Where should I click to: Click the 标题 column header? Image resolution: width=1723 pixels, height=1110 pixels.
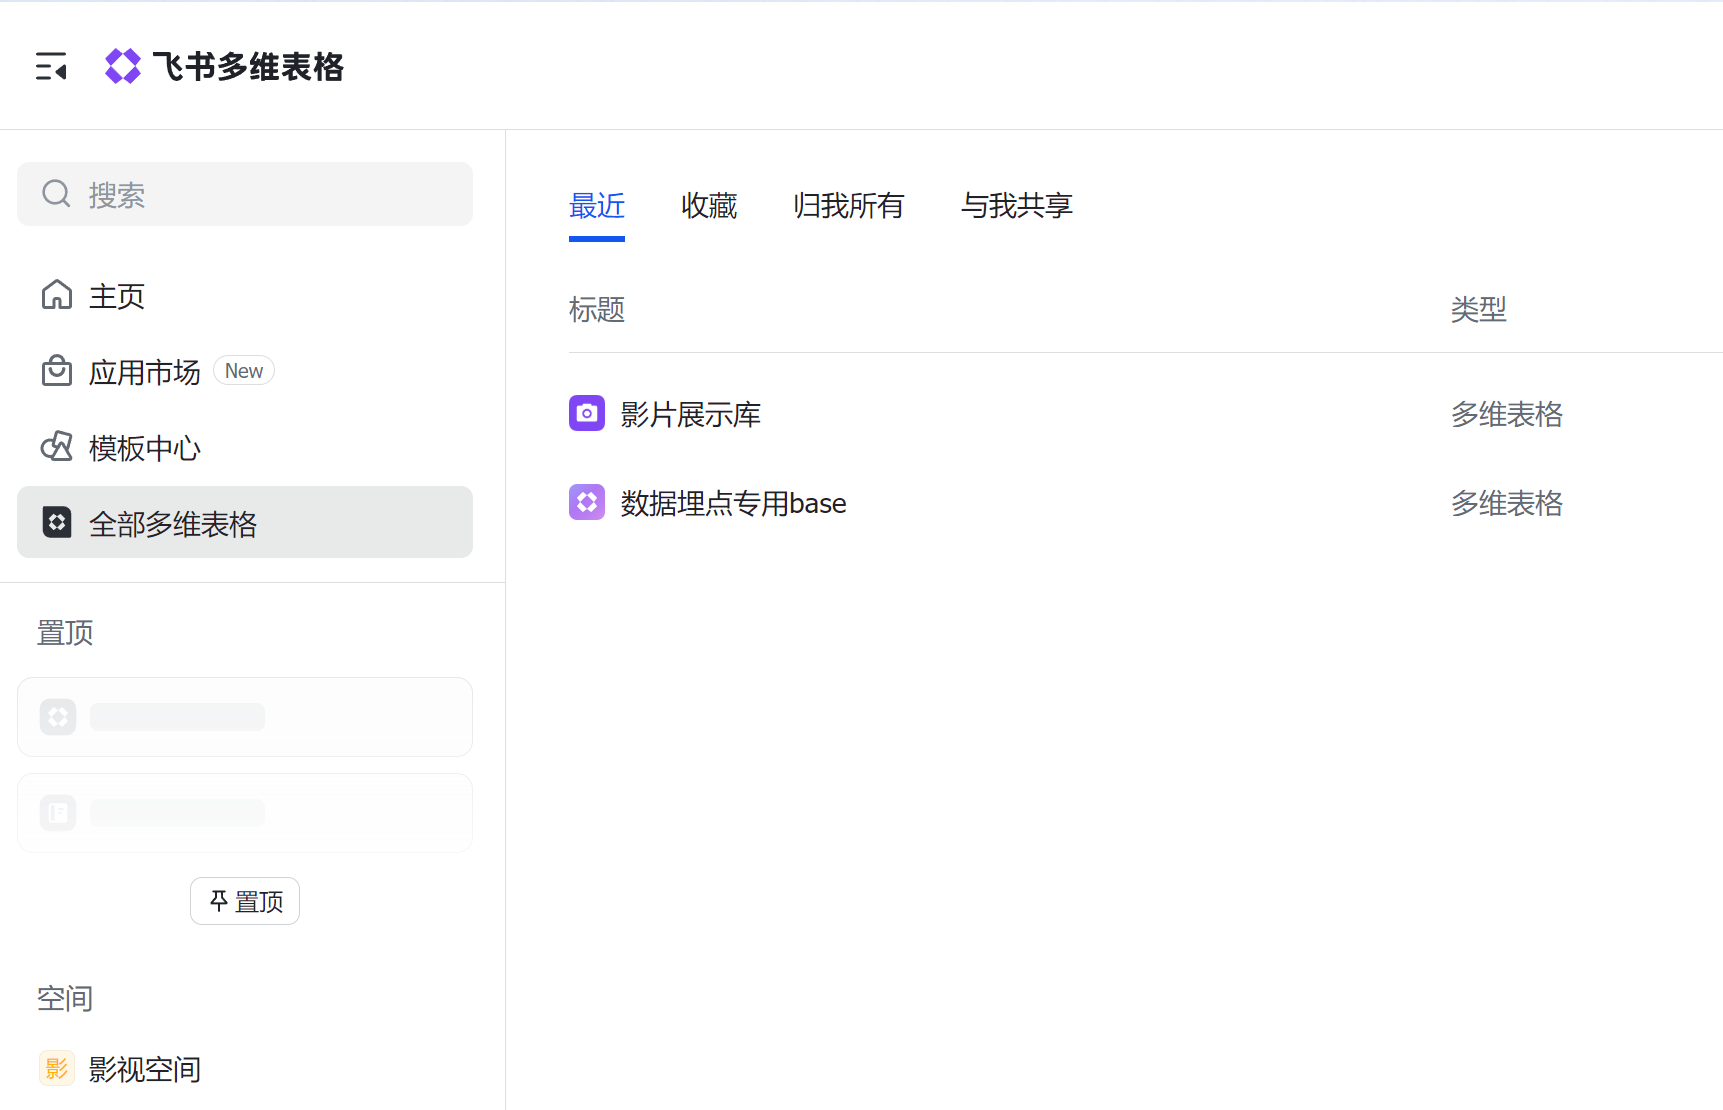(x=597, y=310)
